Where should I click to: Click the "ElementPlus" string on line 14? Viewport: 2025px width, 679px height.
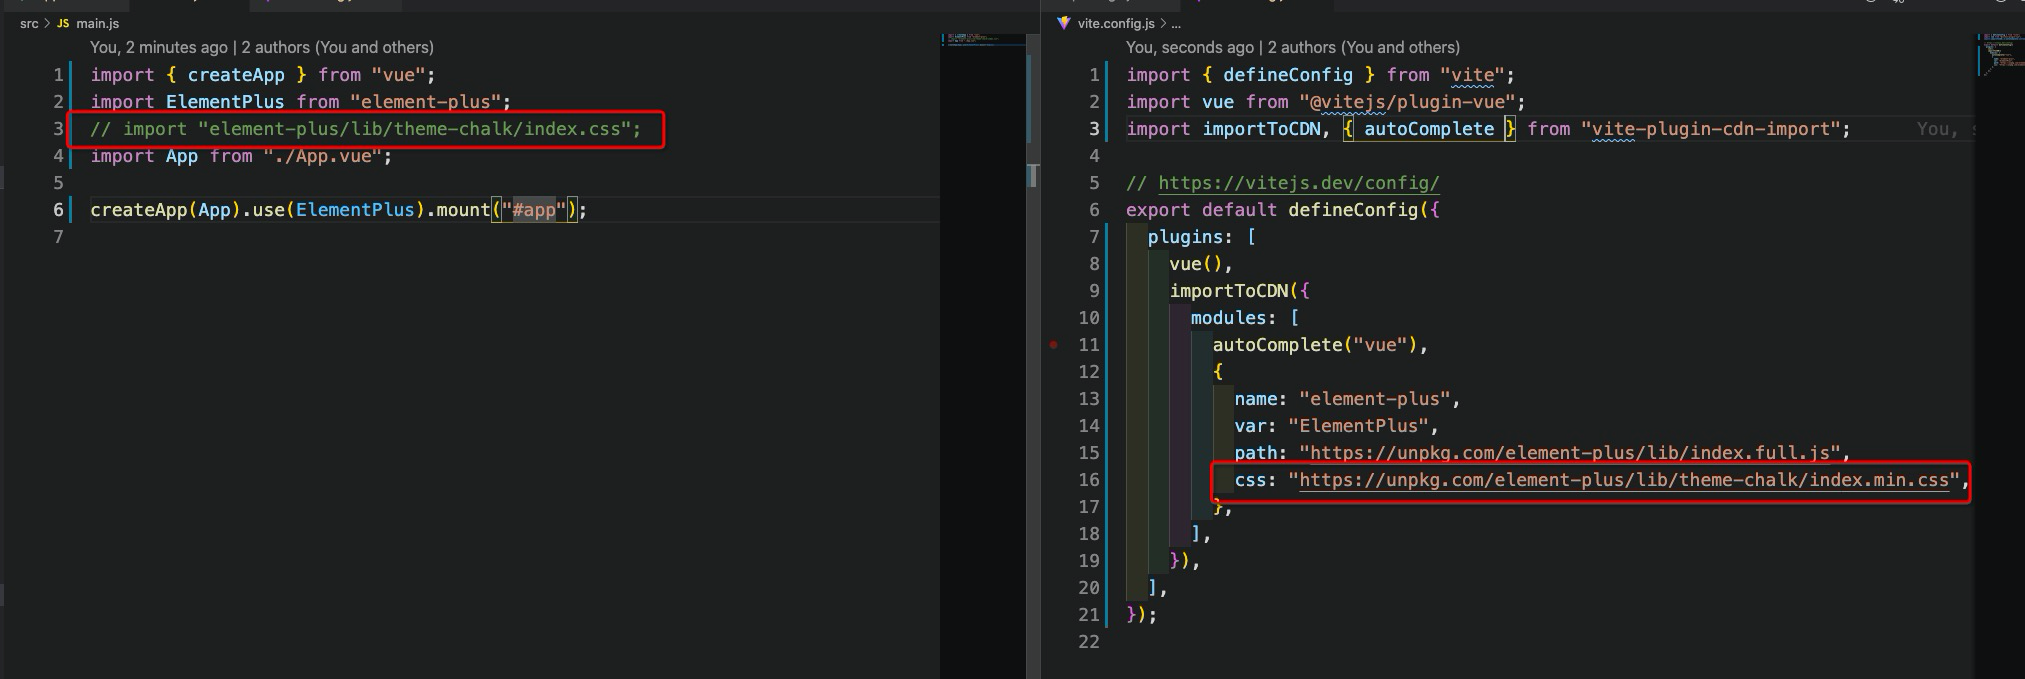[1358, 426]
